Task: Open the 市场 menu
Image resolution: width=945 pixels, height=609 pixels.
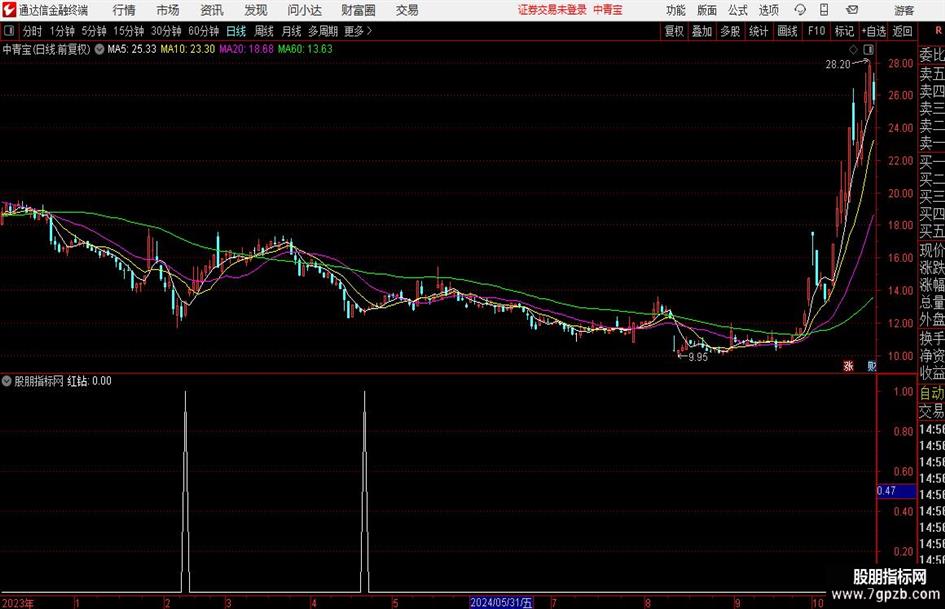Action: 168,10
